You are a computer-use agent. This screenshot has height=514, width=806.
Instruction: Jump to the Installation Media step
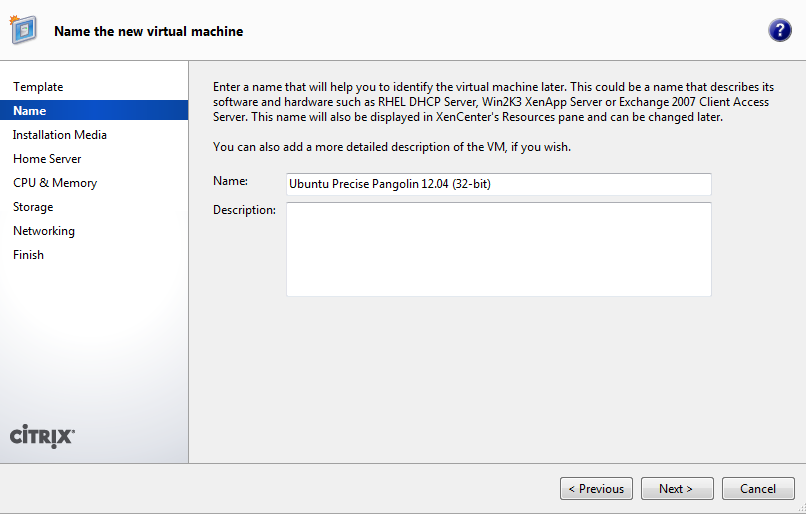point(60,135)
